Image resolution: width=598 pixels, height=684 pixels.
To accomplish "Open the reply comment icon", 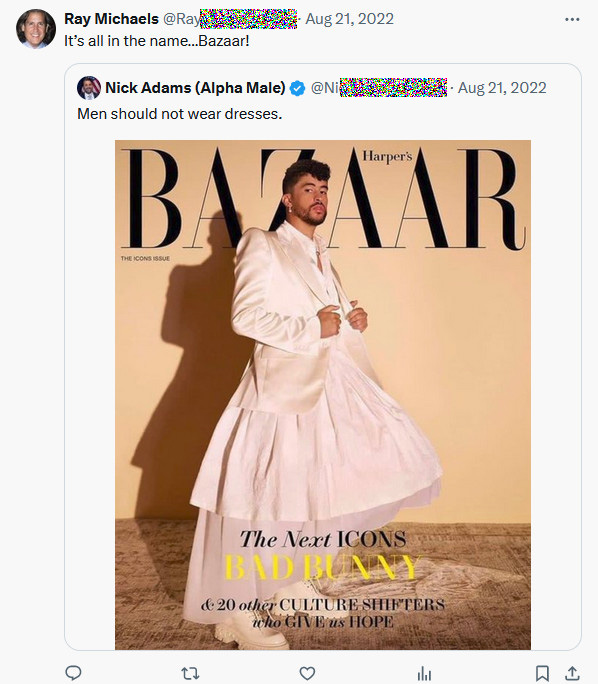I will point(73,673).
